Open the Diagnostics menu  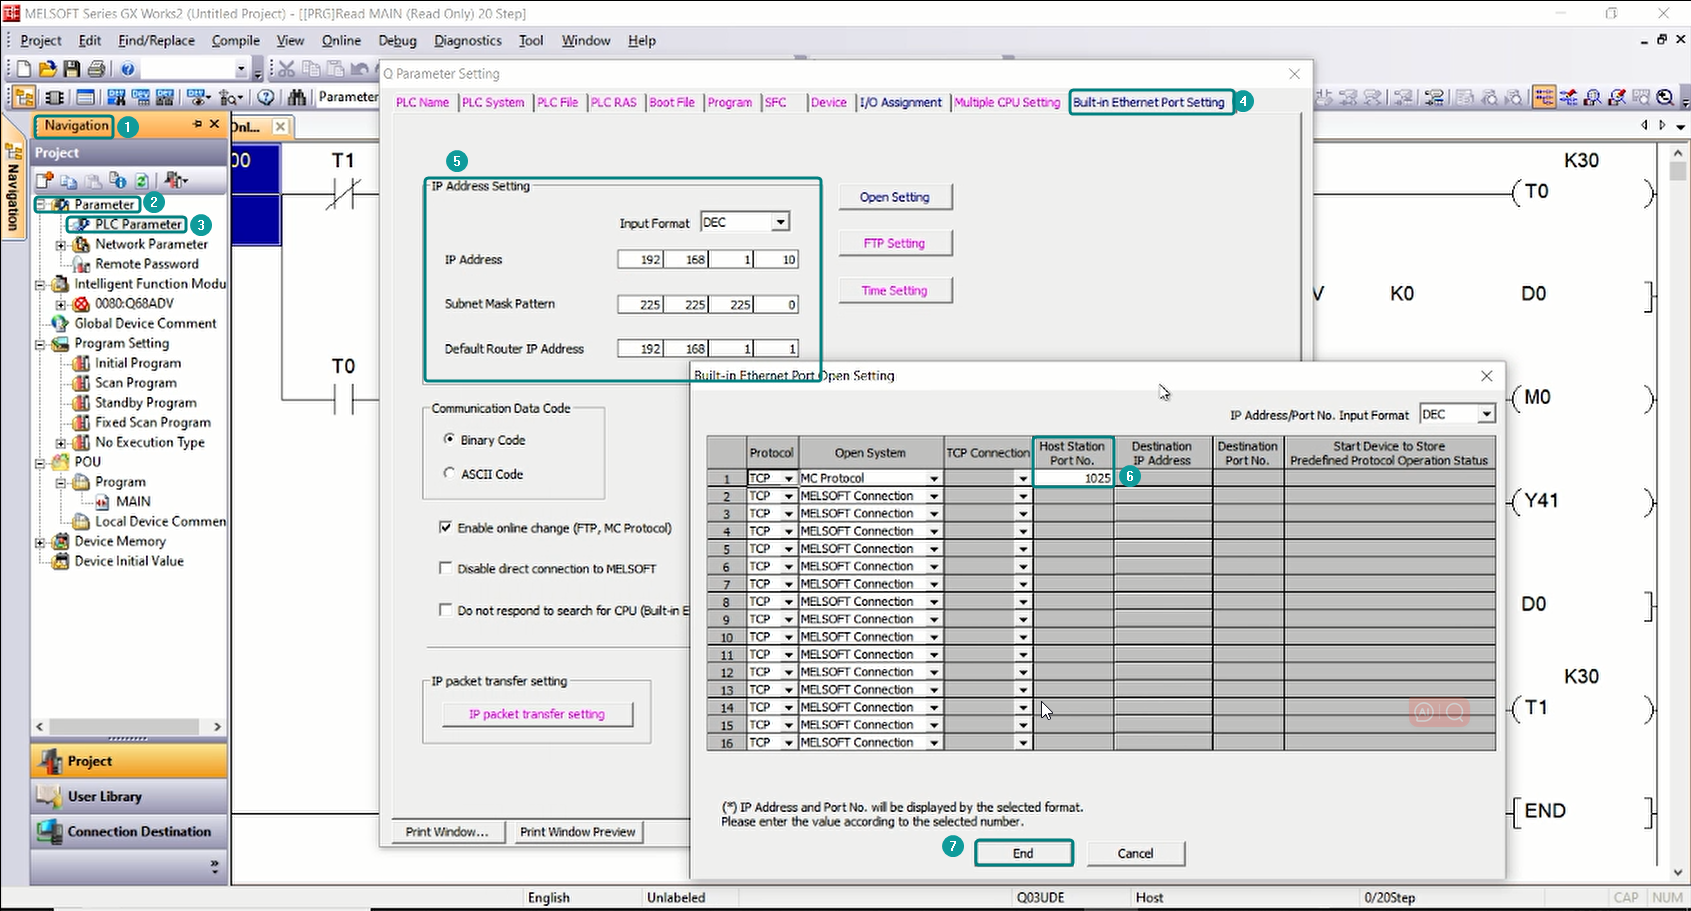pos(467,41)
